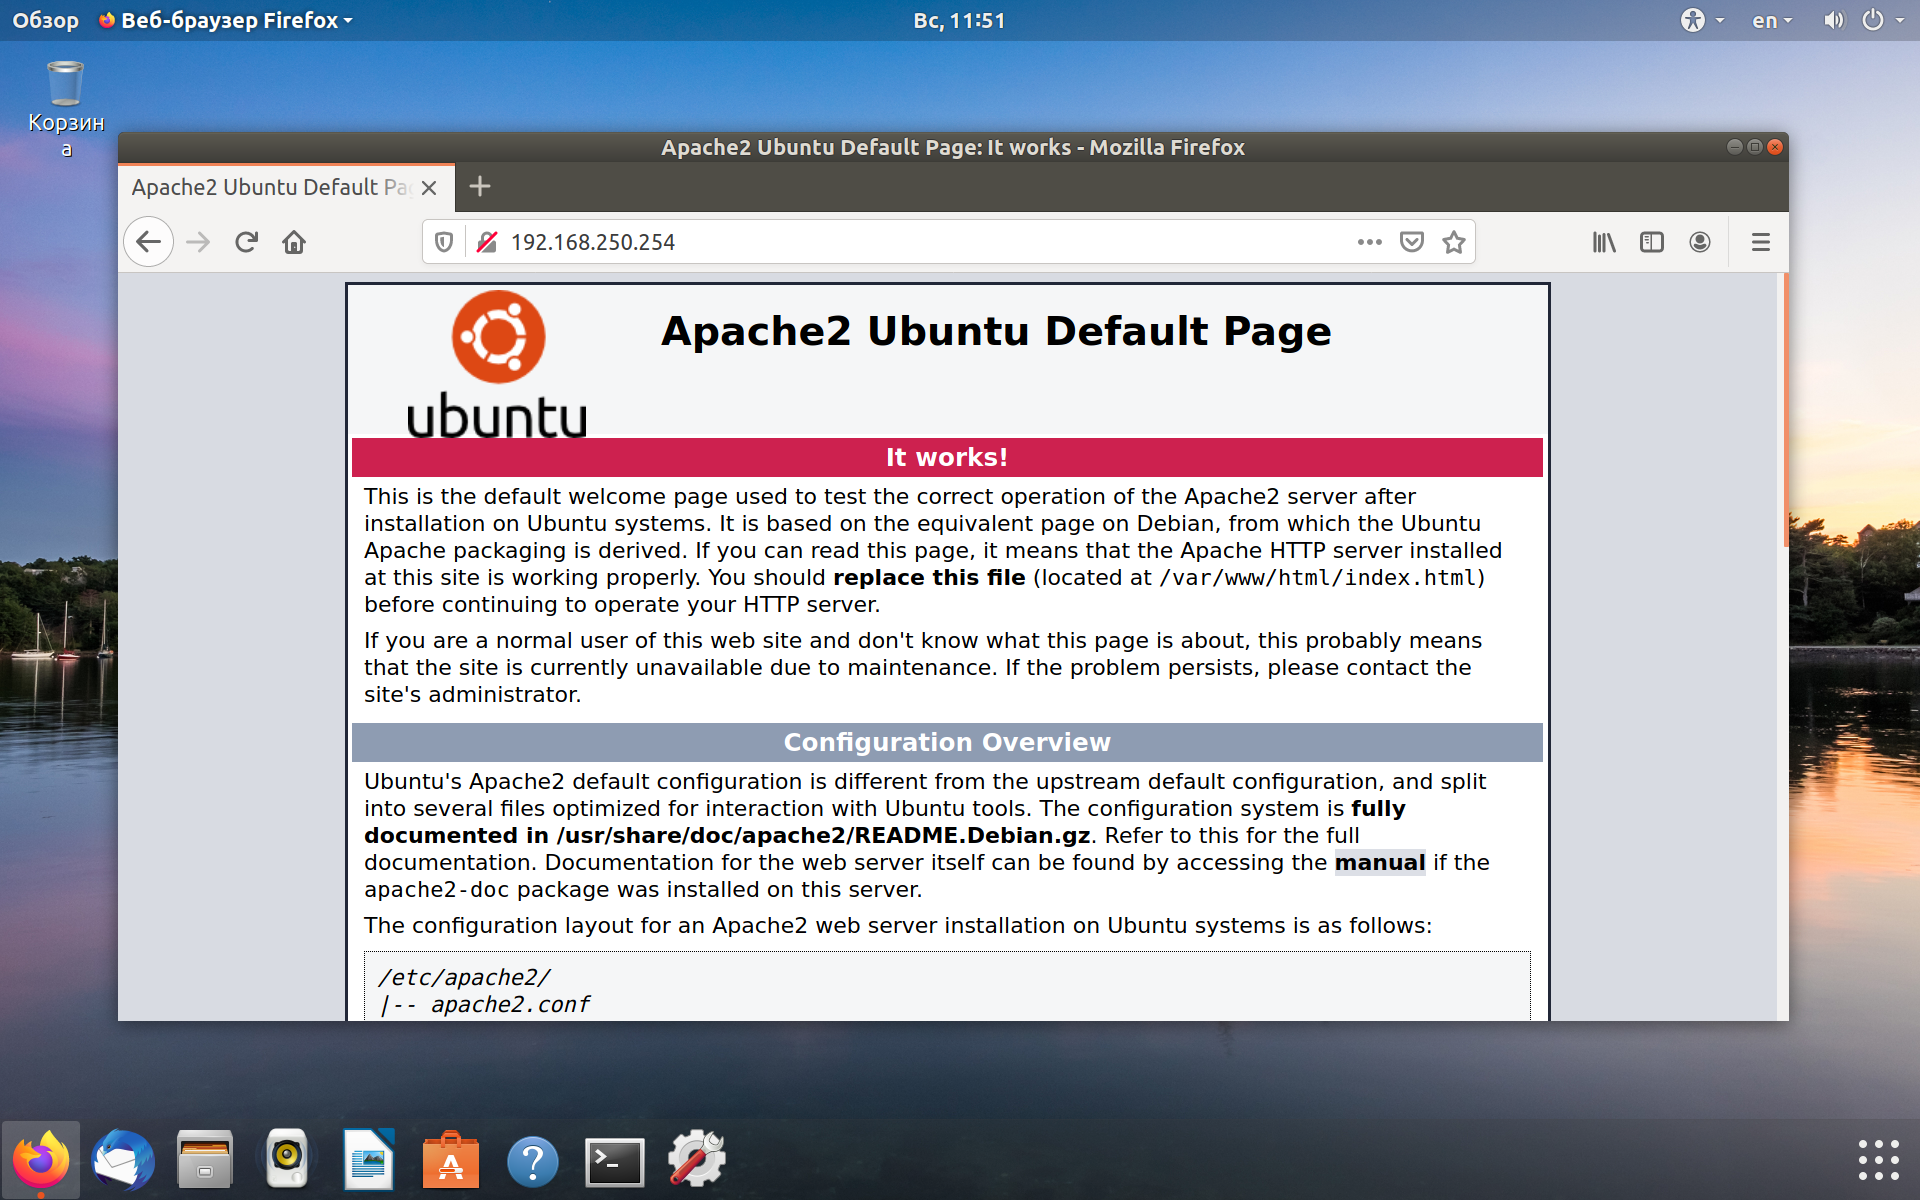This screenshot has height=1200, width=1920.
Task: Click the page's vertical scrollbar
Action: coord(1785,410)
